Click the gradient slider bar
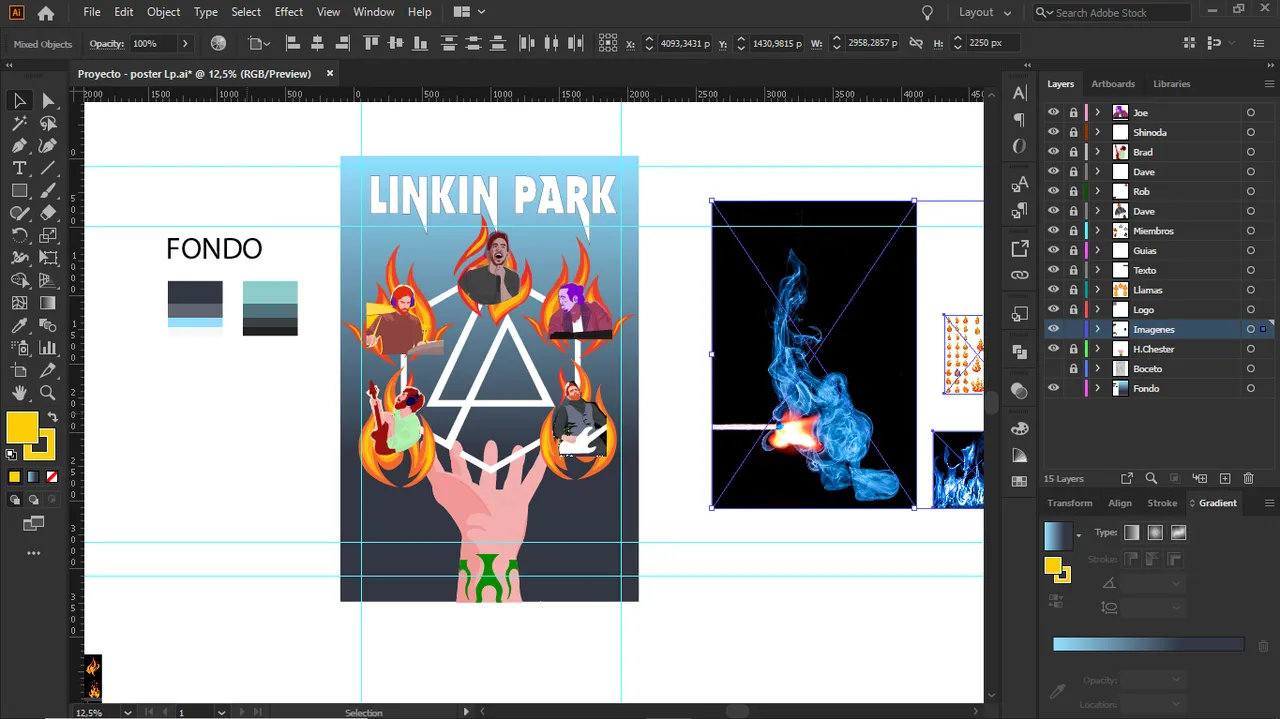Viewport: 1280px width, 719px height. click(x=1148, y=645)
